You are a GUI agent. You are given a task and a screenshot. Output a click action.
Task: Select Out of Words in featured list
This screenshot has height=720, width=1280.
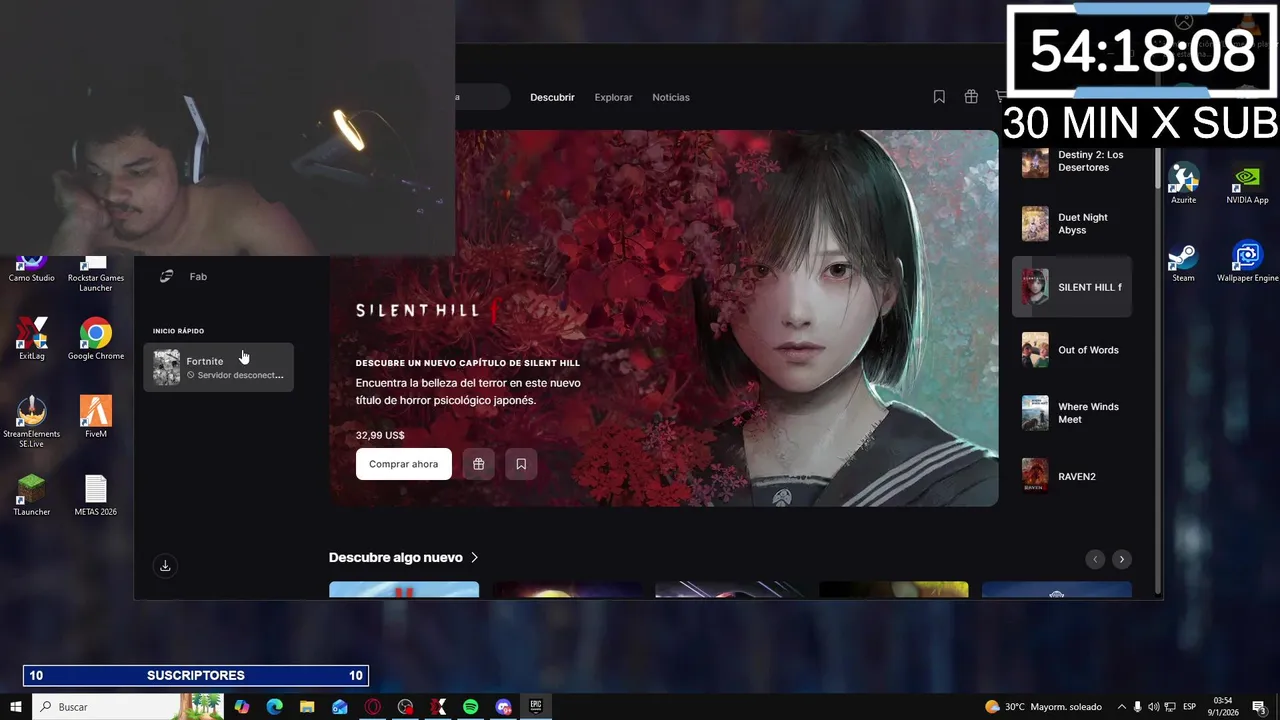(x=1072, y=350)
